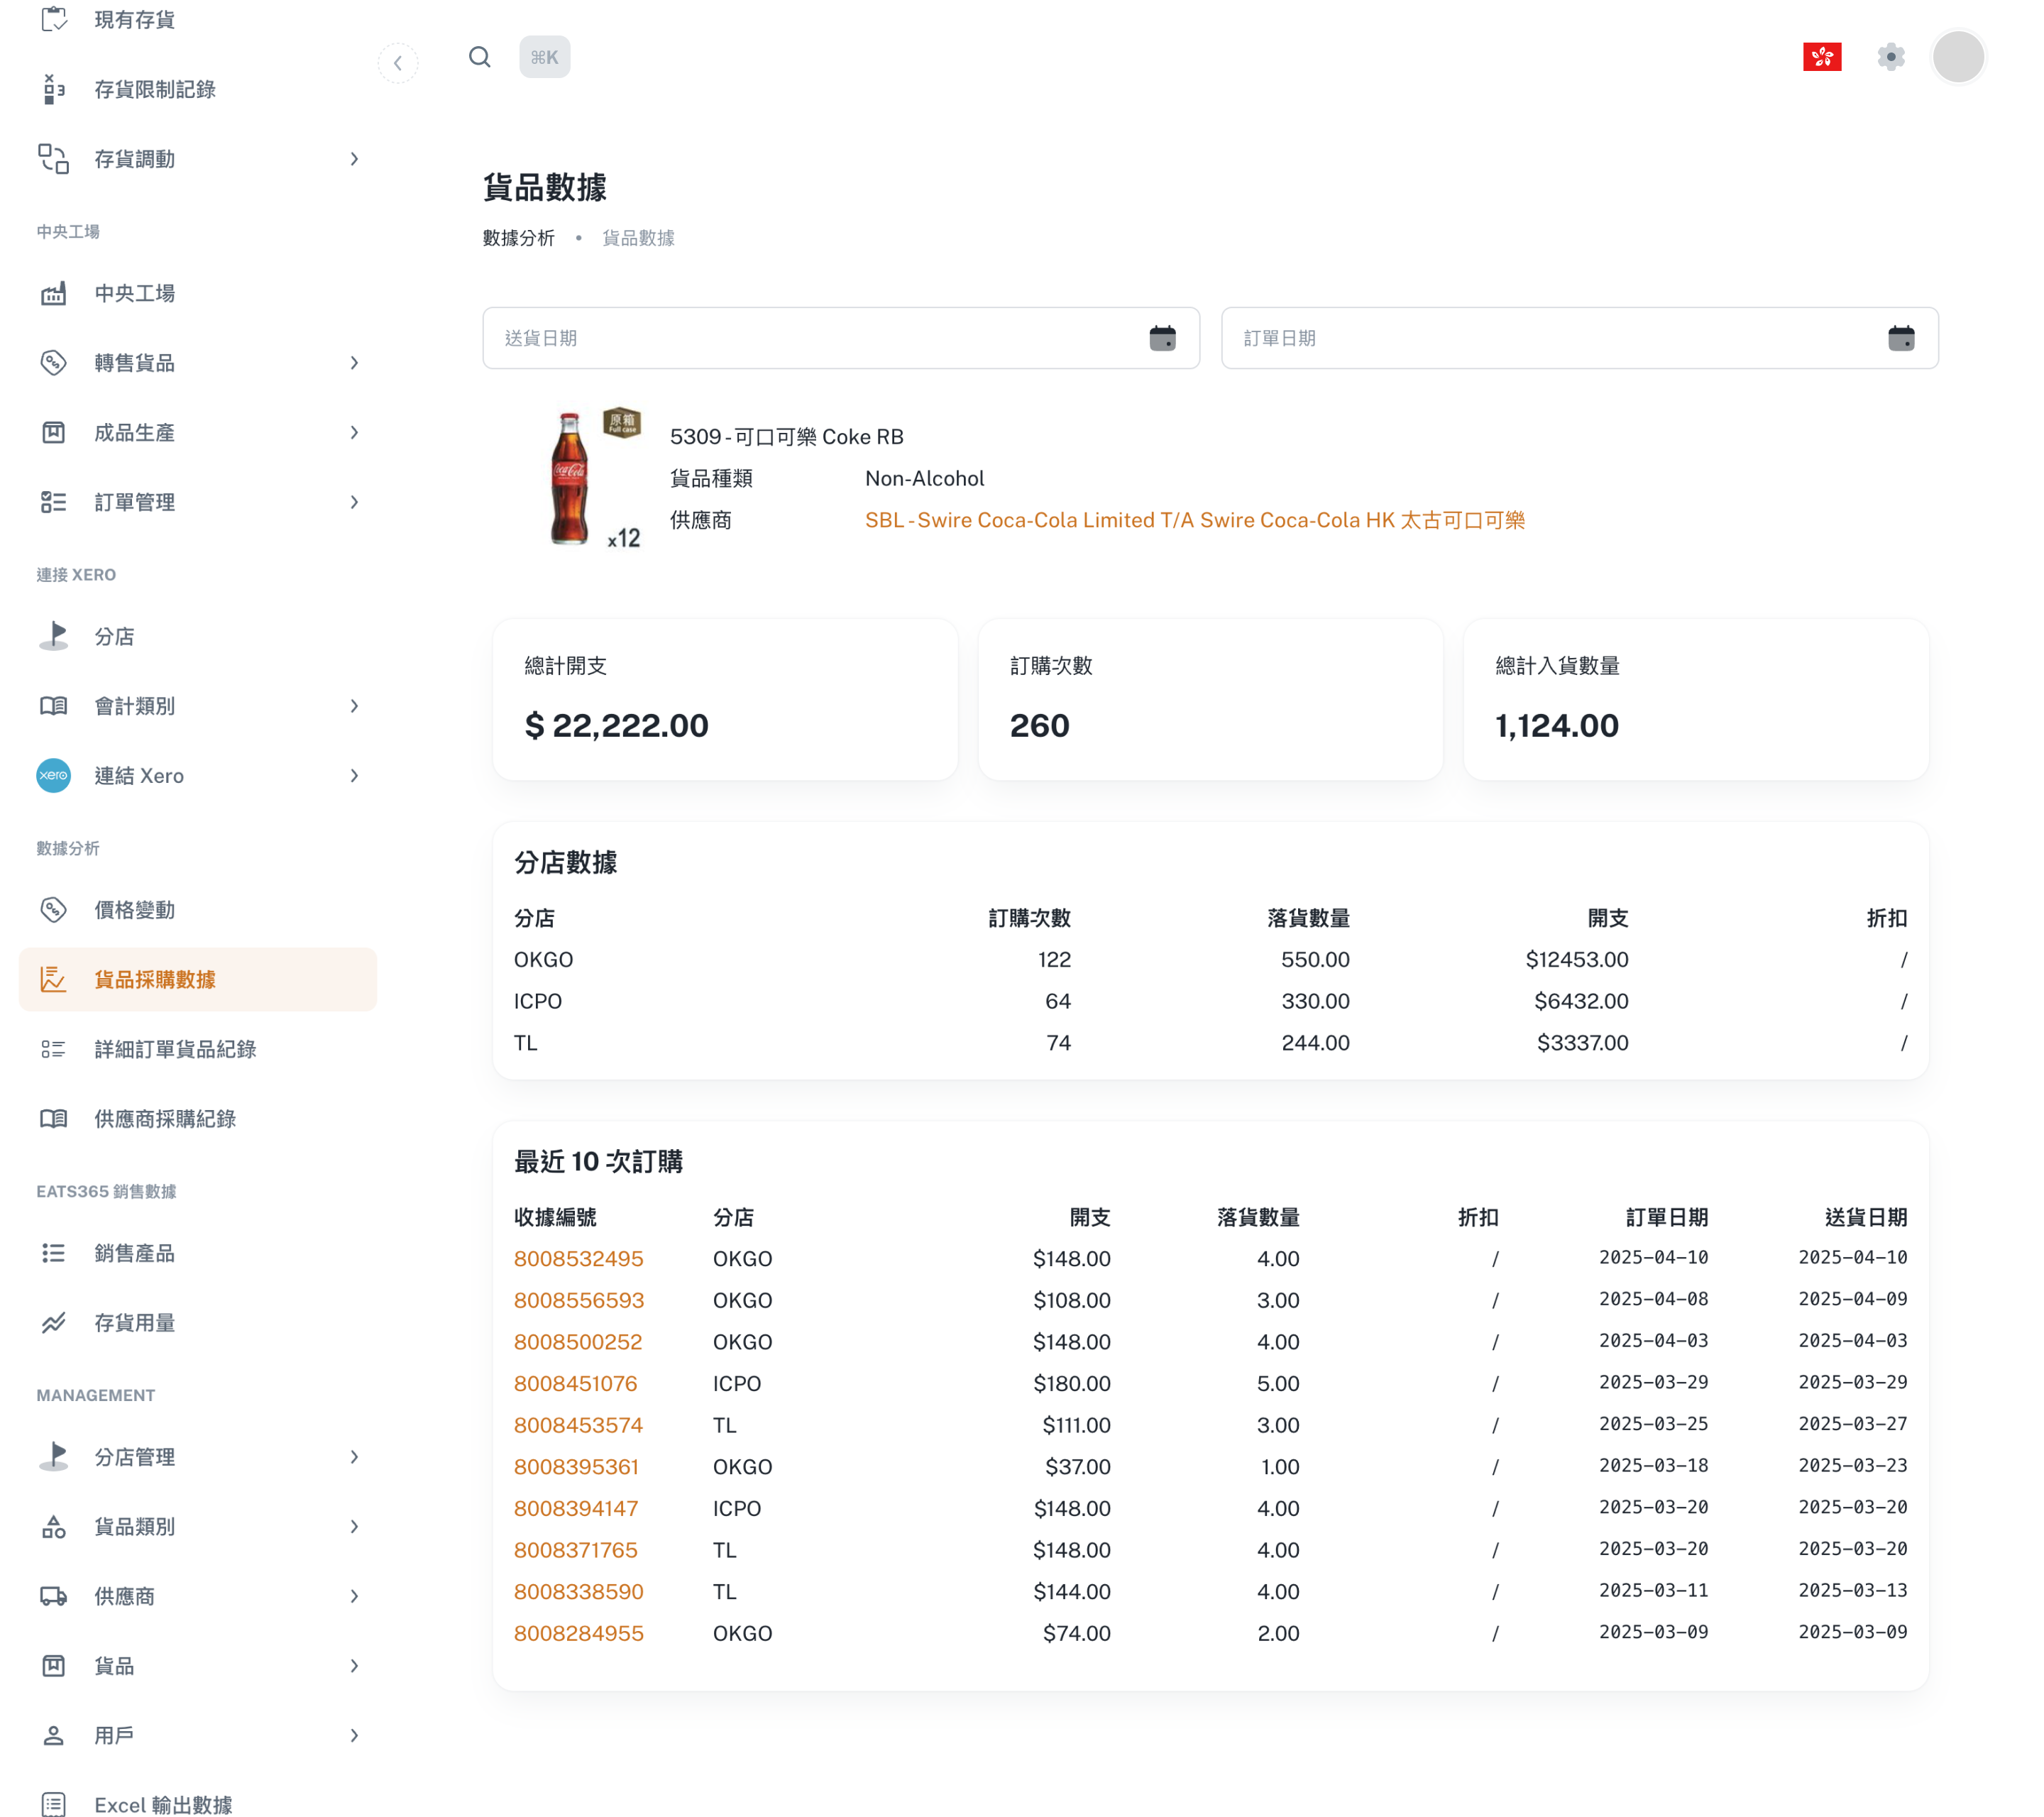This screenshot has height=1817, width=2044.
Task: Expand the 供應商 submenu chevron
Action: coord(355,1596)
